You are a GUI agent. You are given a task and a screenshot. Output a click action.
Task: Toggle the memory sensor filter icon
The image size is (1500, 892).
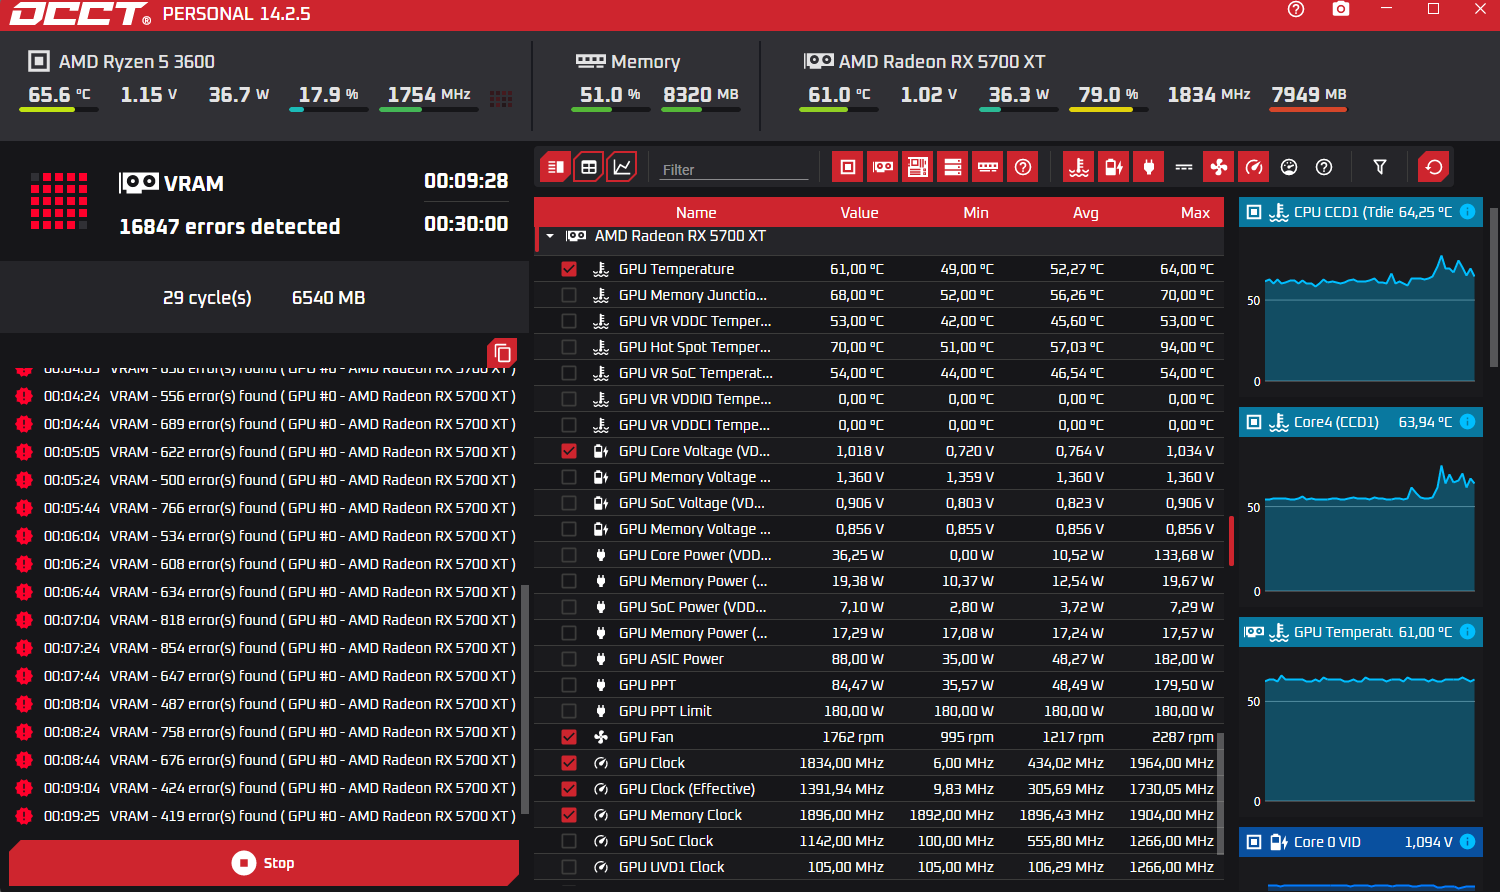coord(988,167)
